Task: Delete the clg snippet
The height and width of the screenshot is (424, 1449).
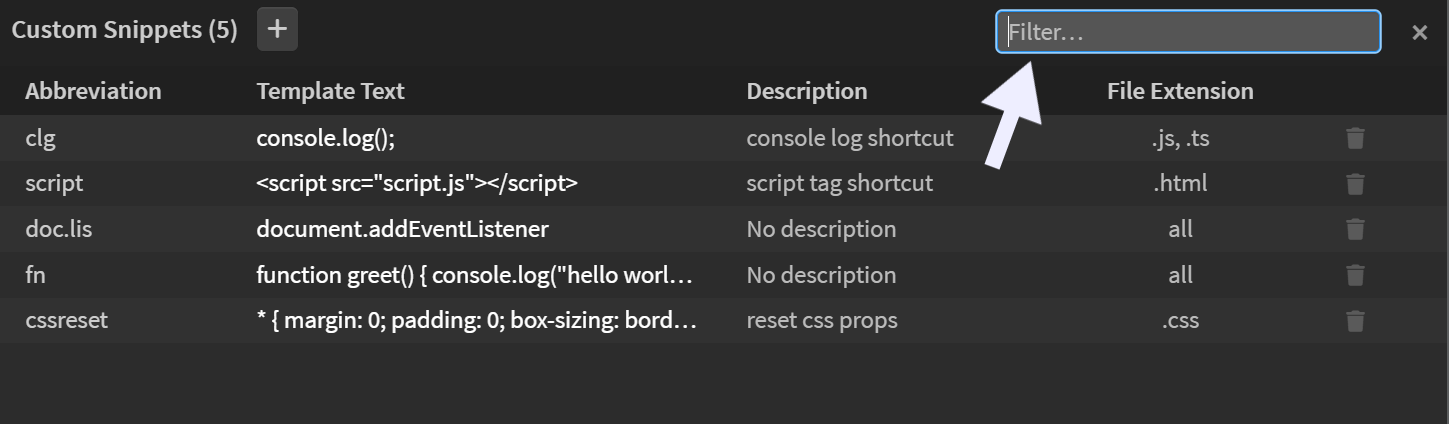Action: (x=1355, y=138)
